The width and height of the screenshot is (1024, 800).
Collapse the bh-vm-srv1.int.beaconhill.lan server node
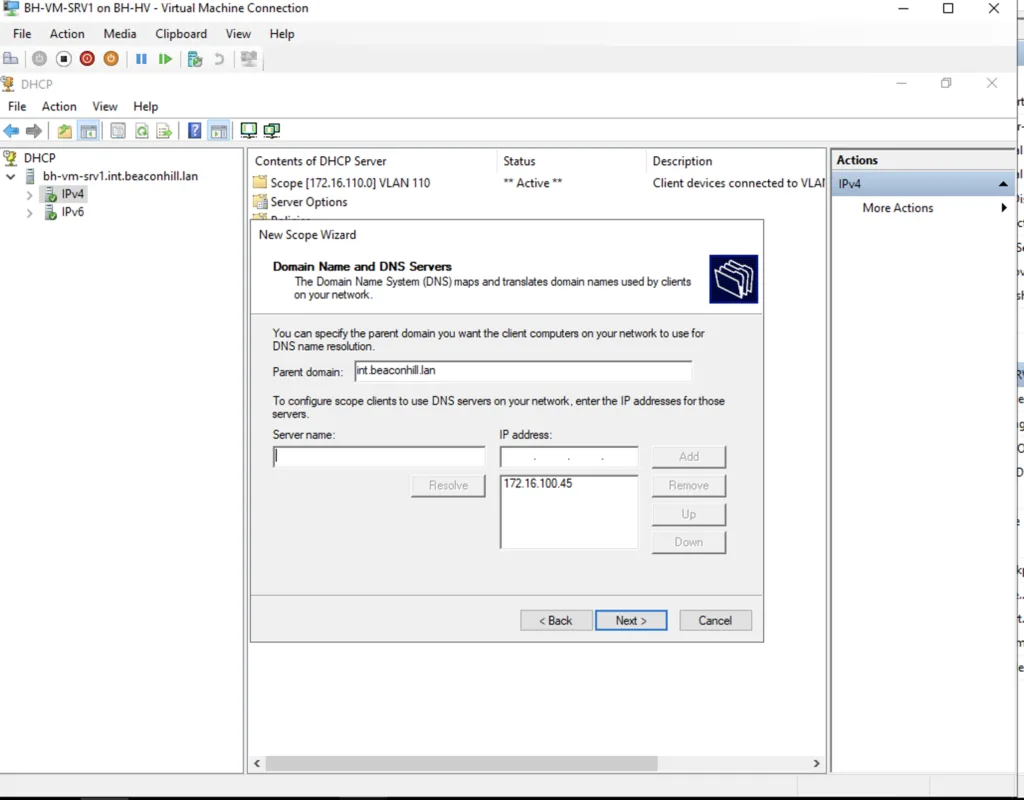tap(10, 176)
